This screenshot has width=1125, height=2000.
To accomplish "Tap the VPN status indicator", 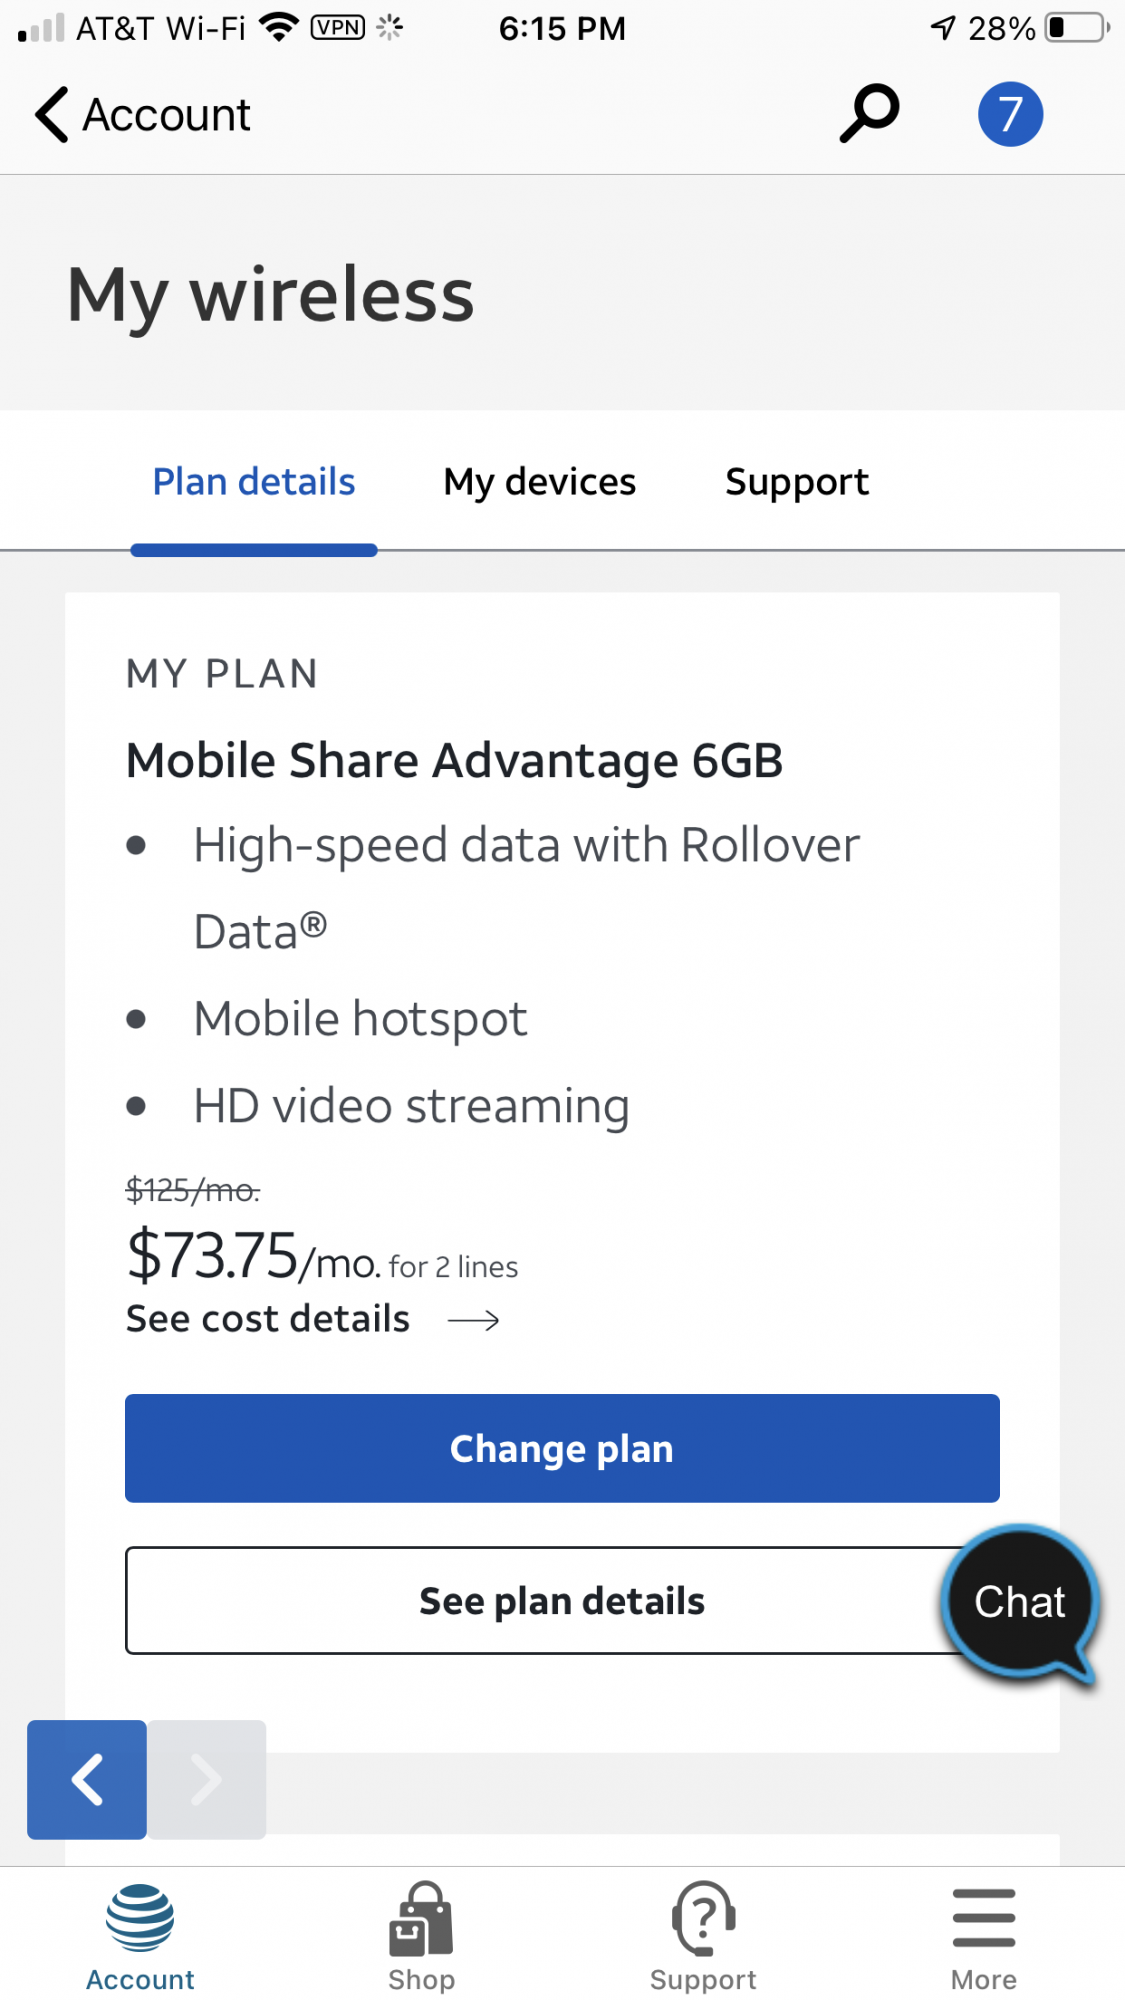I will coord(338,28).
